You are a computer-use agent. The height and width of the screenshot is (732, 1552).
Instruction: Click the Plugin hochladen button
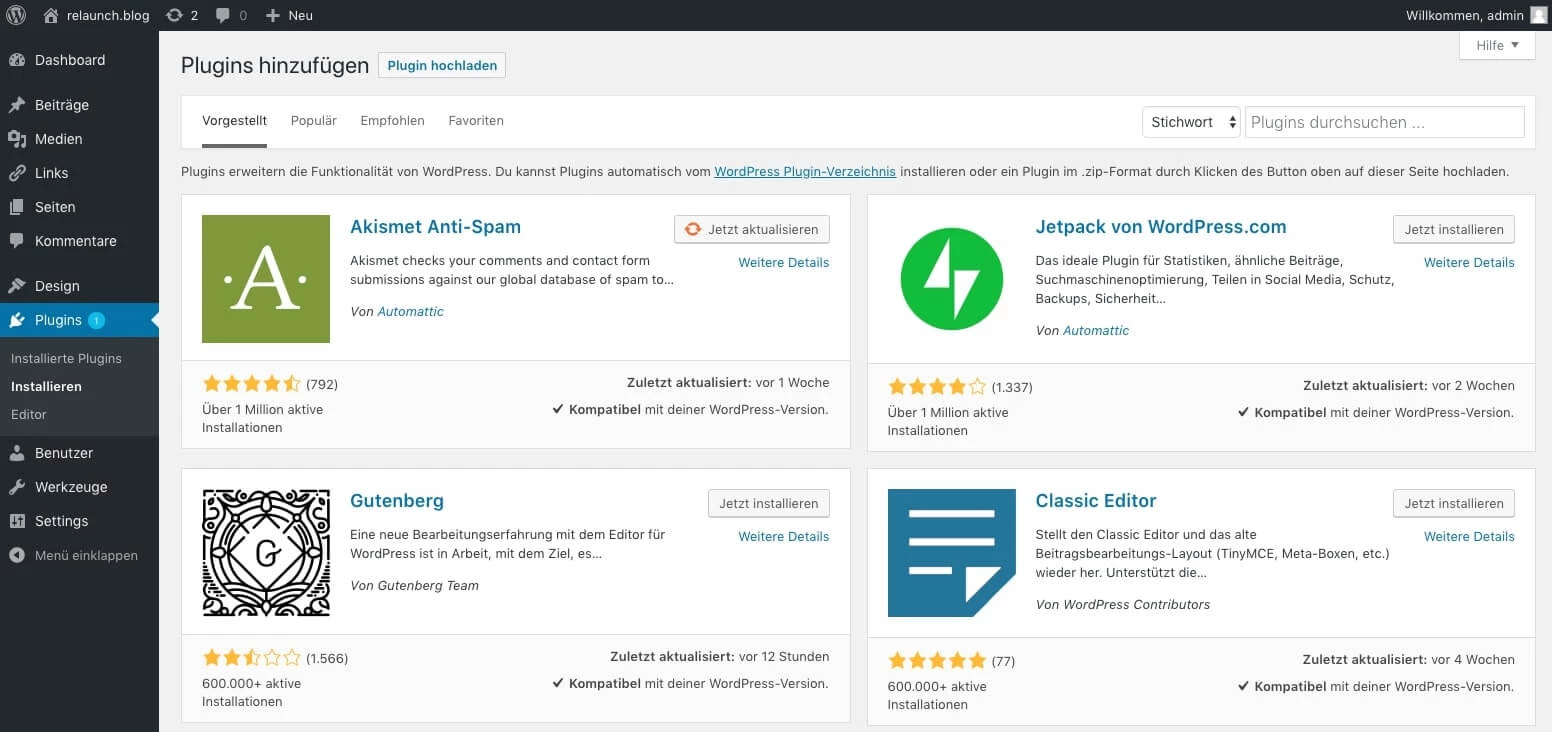[442, 65]
